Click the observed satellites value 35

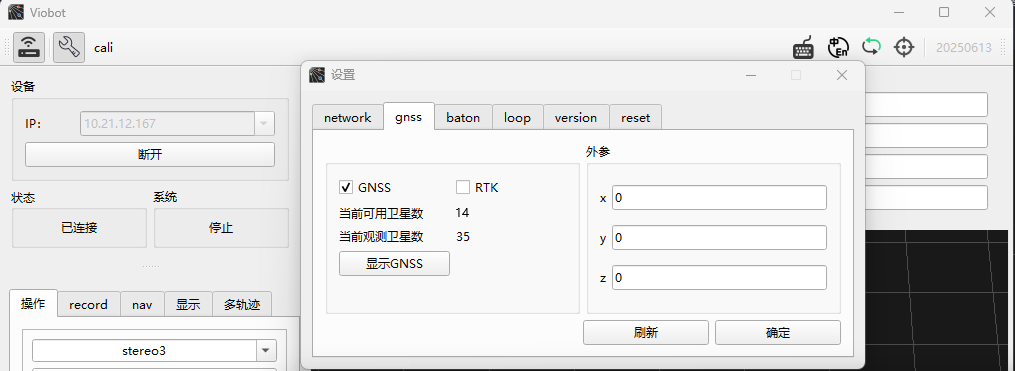[x=463, y=236]
